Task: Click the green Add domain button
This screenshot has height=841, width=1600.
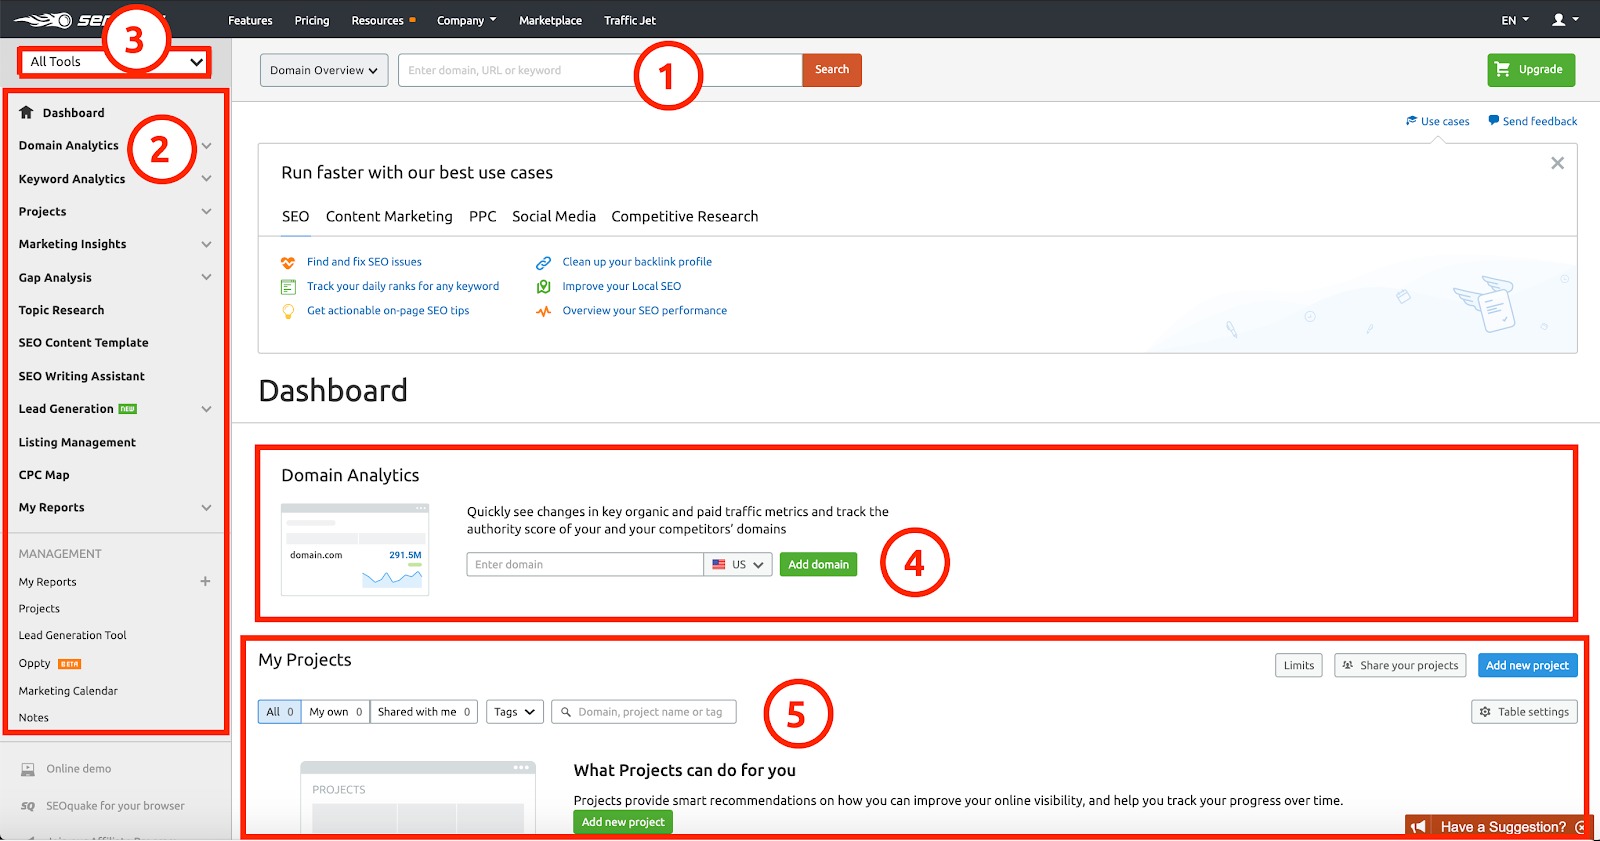Action: pyautogui.click(x=818, y=565)
